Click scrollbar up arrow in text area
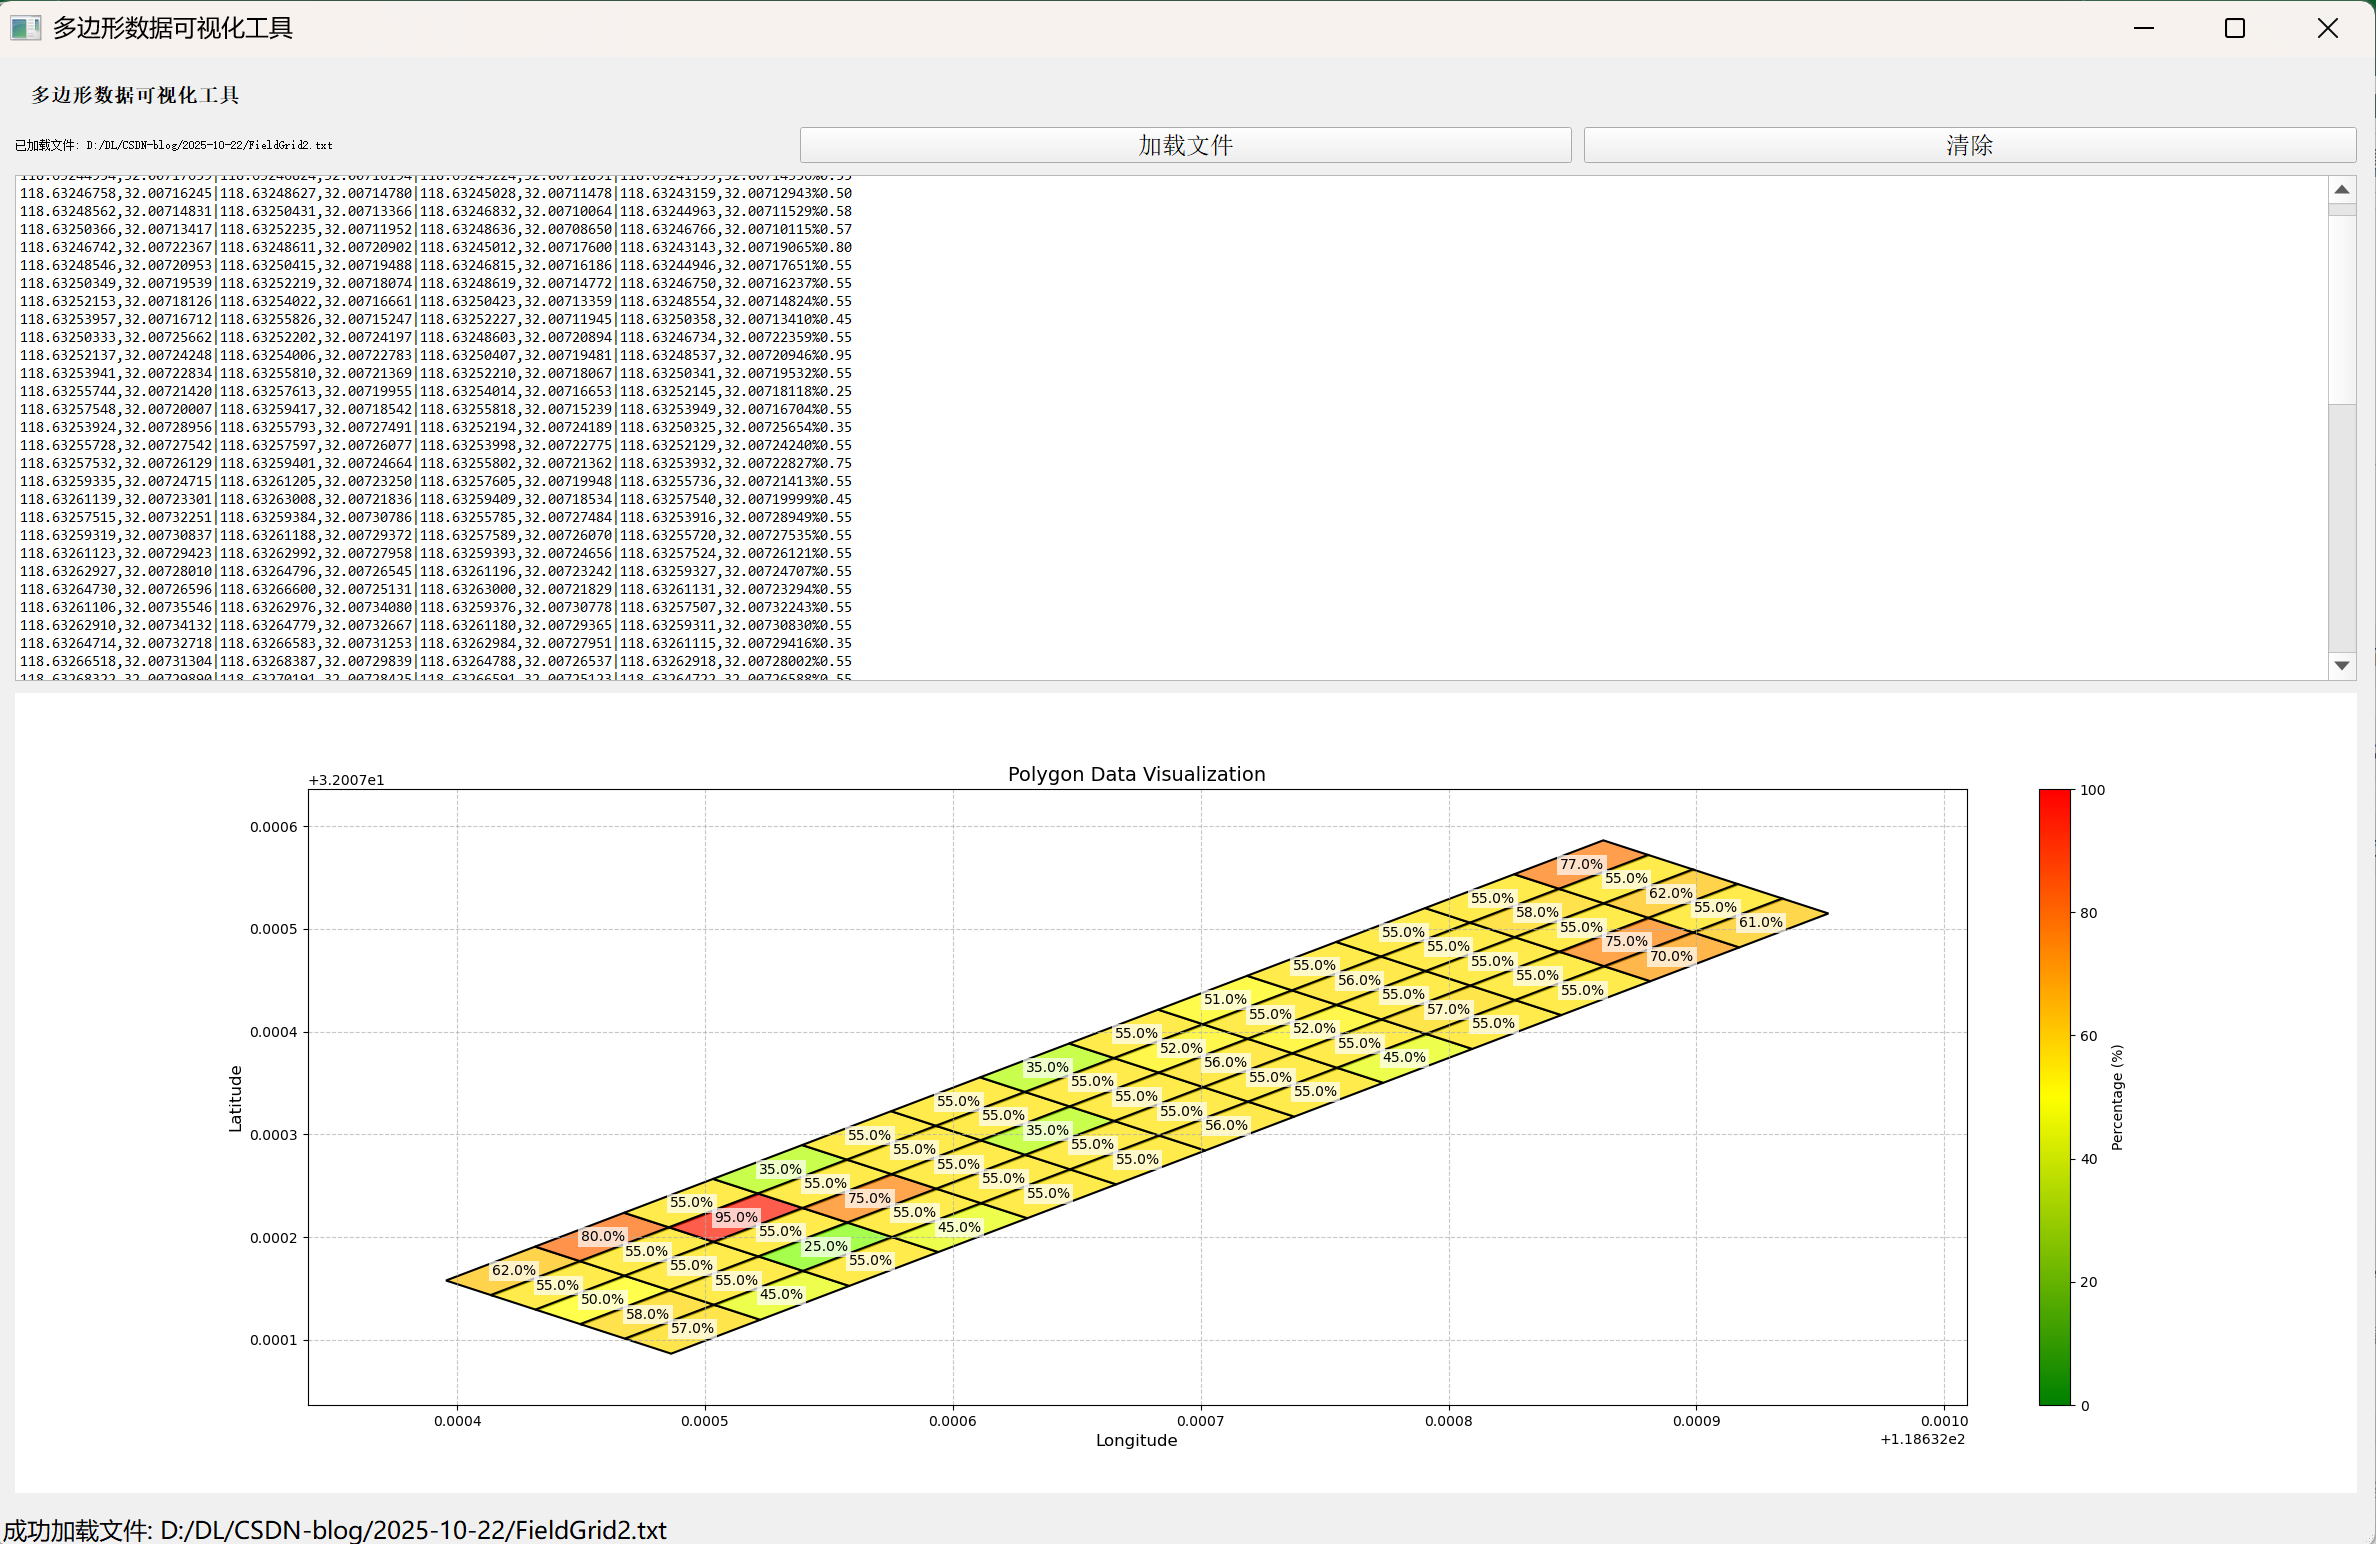Screen dimensions: 2376x1544 tap(2341, 190)
